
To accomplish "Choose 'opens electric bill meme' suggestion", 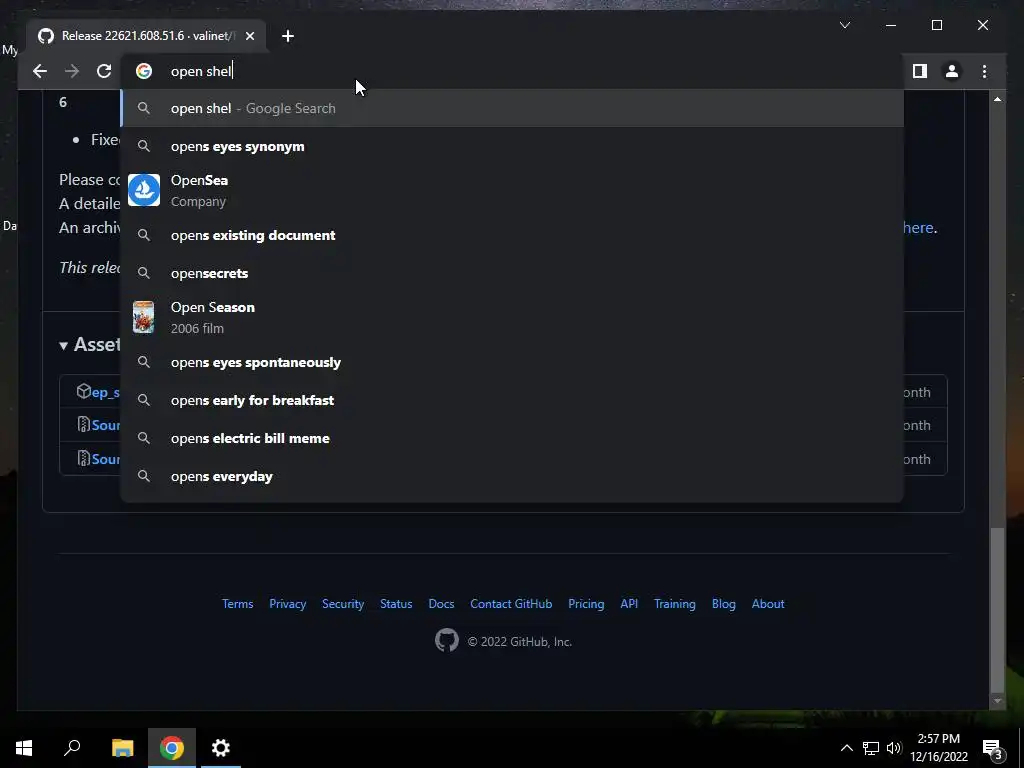I will (513, 438).
